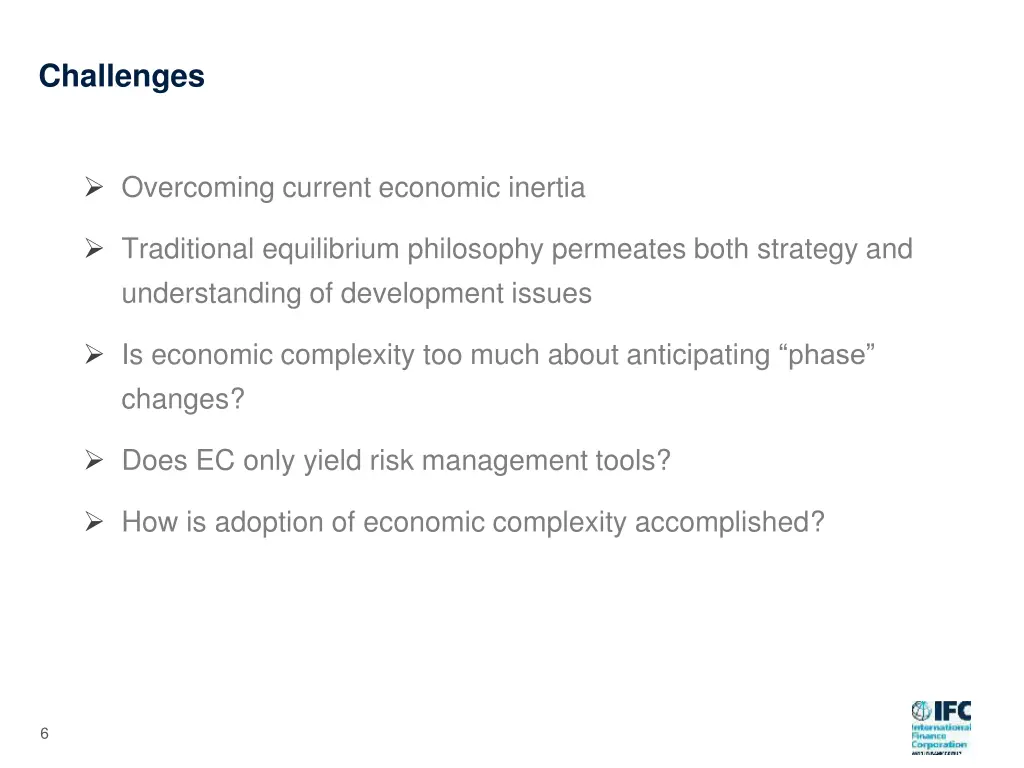Click 'International Finance Corporation' text under logo
Image resolution: width=1024 pixels, height=768 pixels.
[x=941, y=736]
